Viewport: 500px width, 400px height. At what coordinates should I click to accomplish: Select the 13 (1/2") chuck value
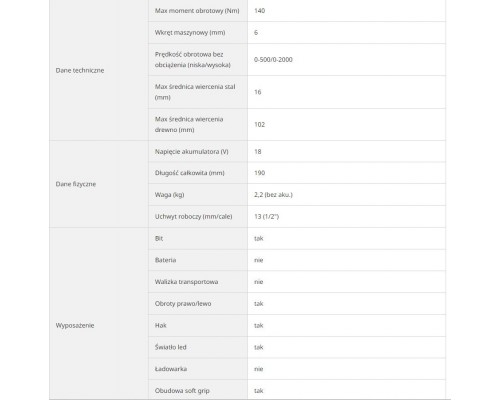tap(266, 217)
